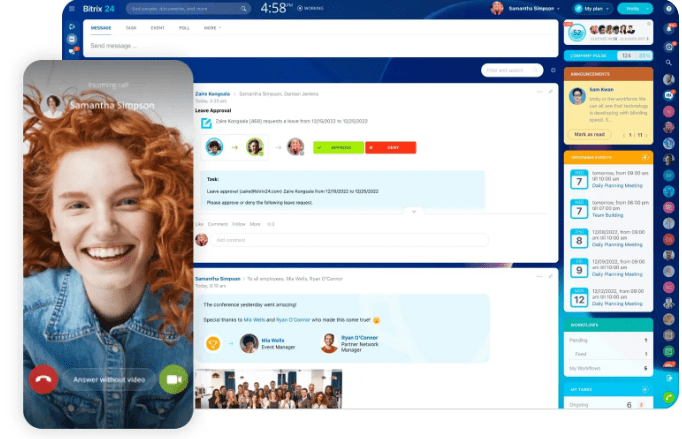682x439 pixels.
Task: Open the My plan dropdown
Action: (593, 9)
